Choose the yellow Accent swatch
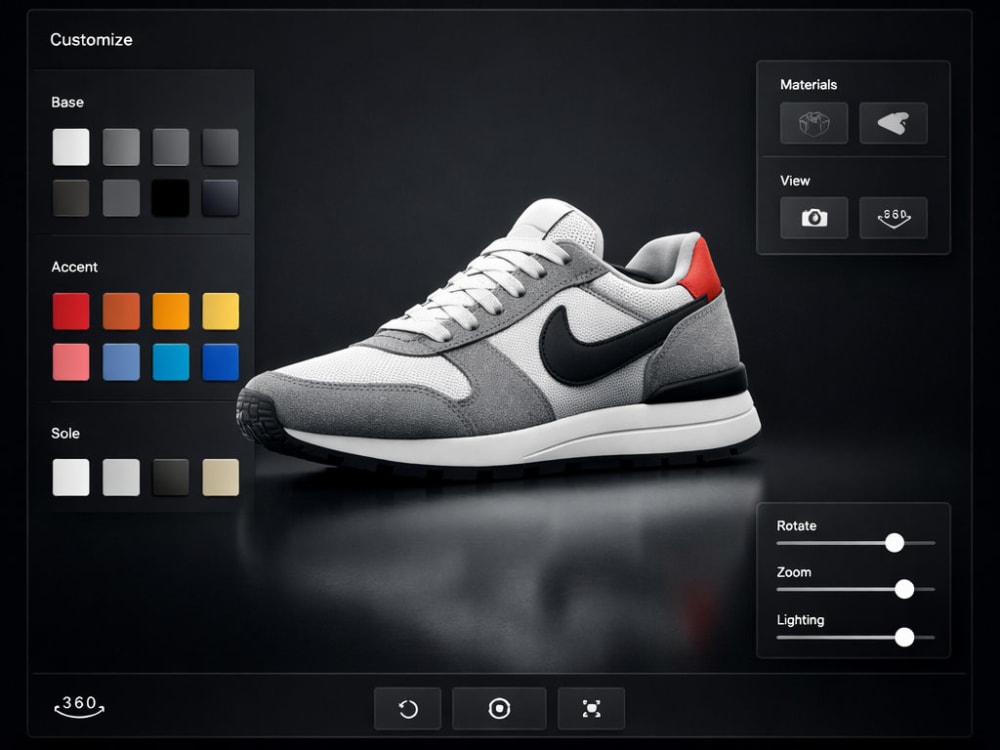 point(221,311)
